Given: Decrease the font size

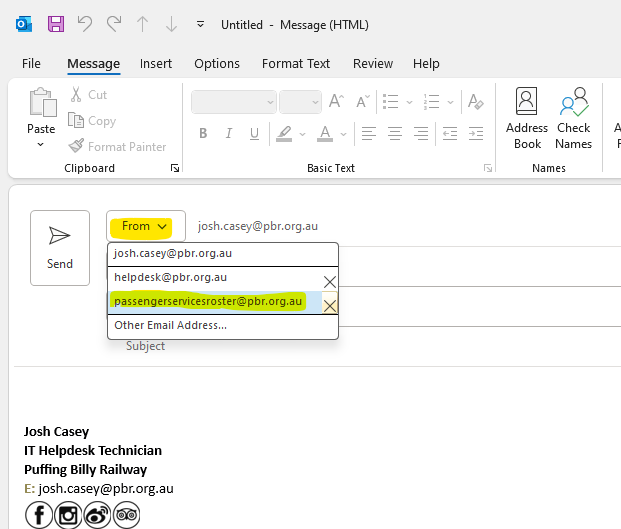Looking at the screenshot, I should (x=363, y=101).
